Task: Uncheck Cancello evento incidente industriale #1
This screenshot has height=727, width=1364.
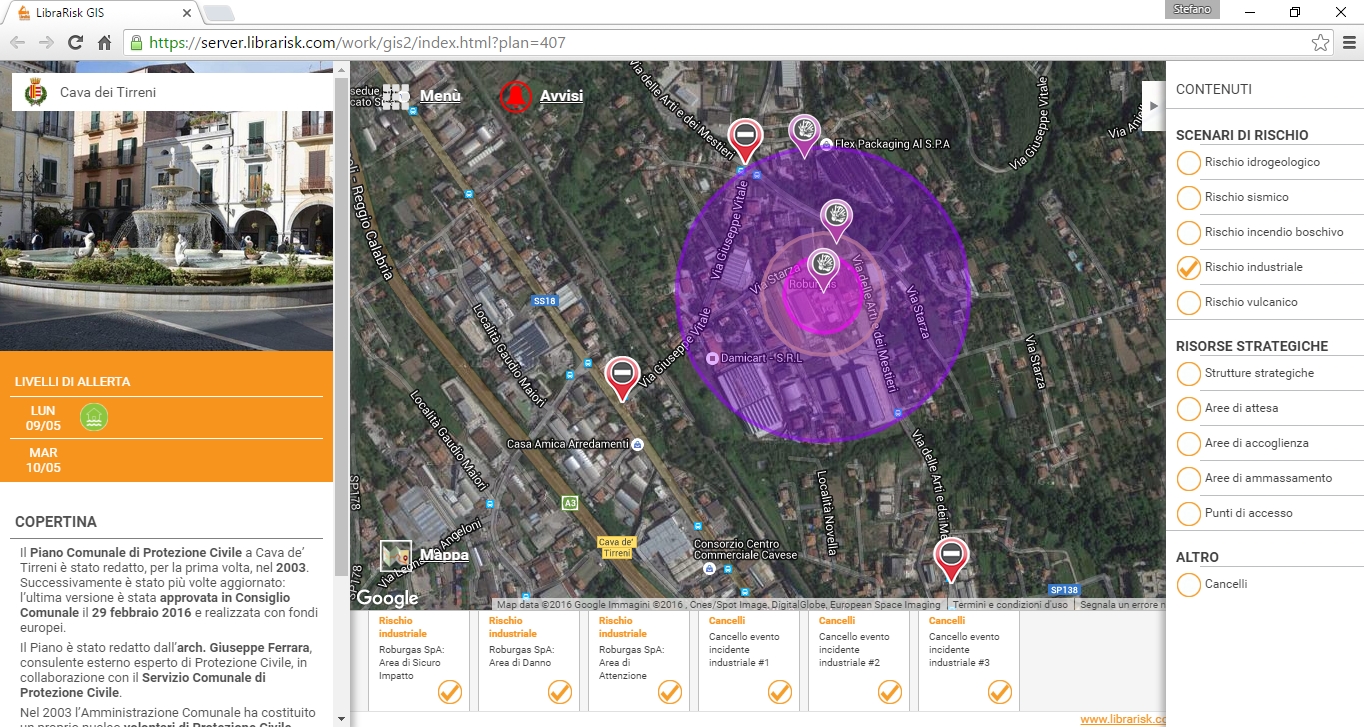Action: point(780,691)
